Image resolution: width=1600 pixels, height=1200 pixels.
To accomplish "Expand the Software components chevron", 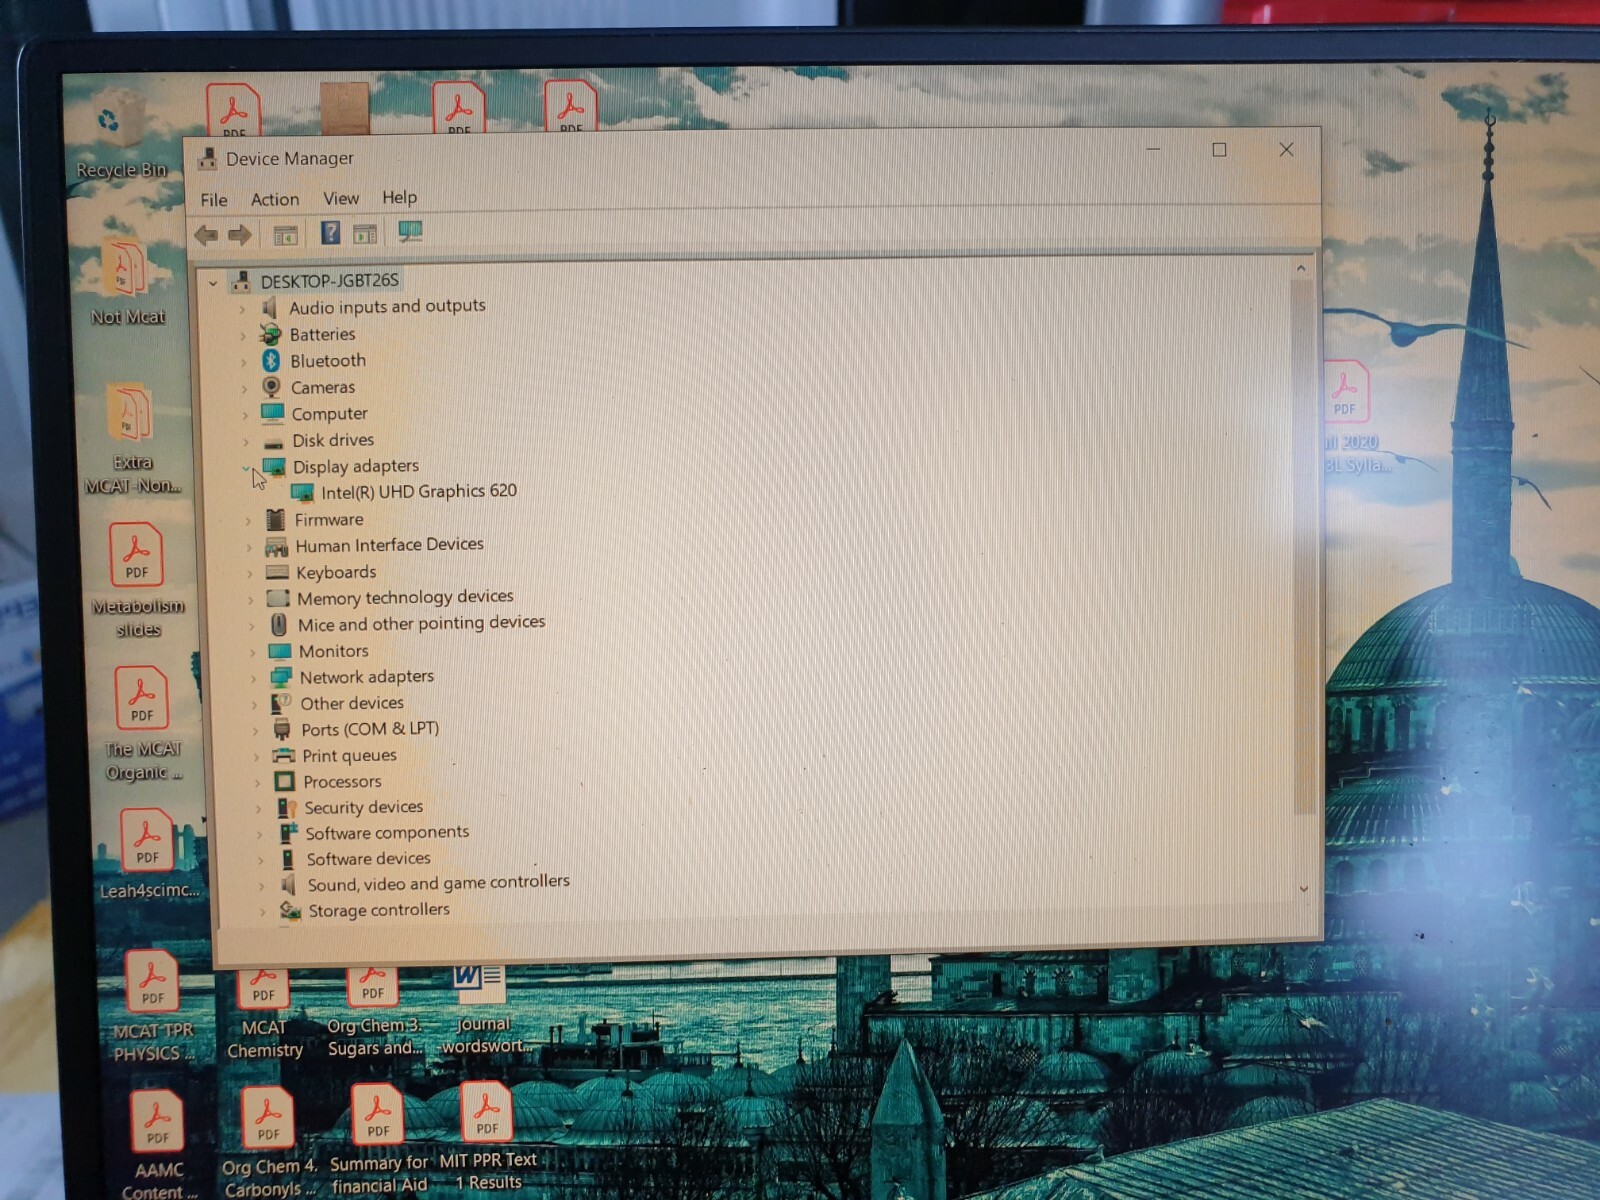I will (259, 834).
